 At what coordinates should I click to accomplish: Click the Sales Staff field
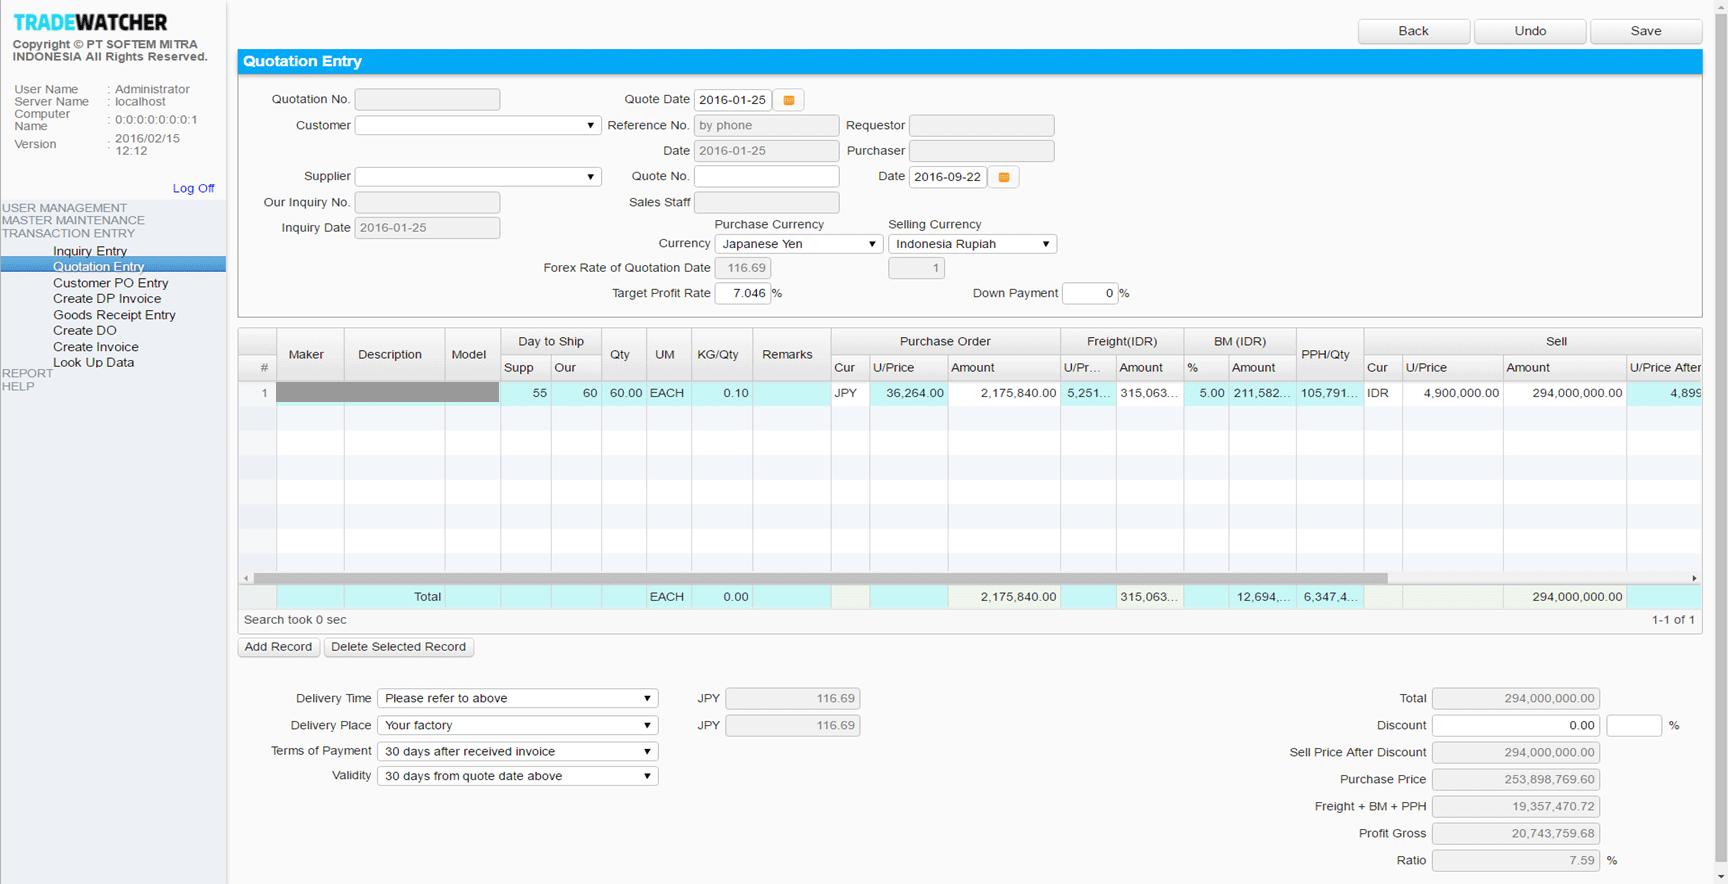click(x=766, y=203)
